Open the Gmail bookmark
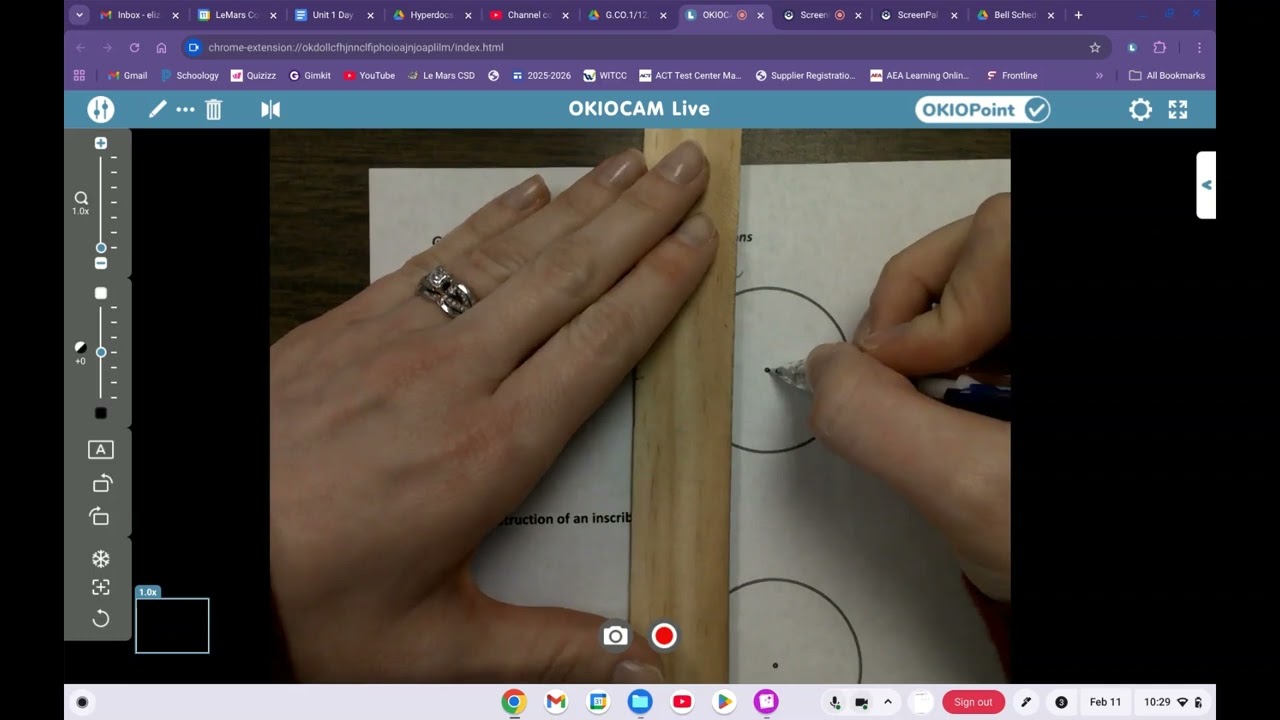This screenshot has height=720, width=1280. [x=127, y=75]
